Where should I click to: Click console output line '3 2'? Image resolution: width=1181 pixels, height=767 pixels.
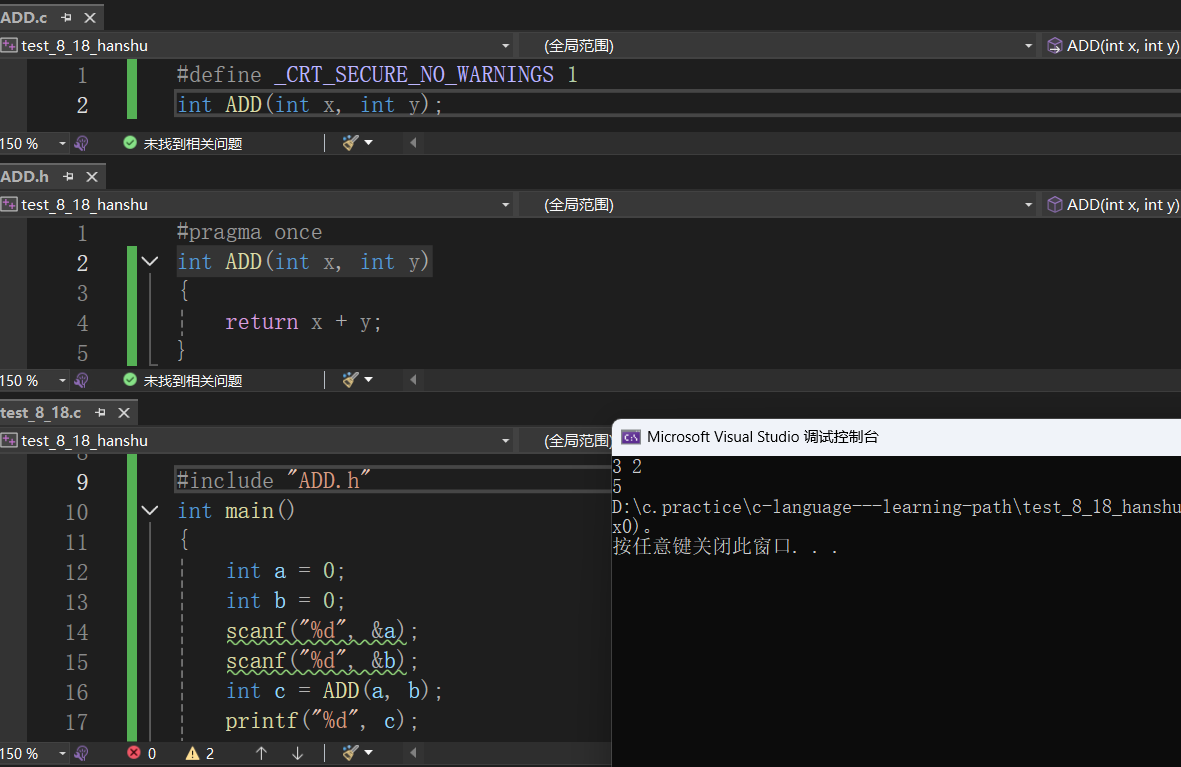(627, 467)
